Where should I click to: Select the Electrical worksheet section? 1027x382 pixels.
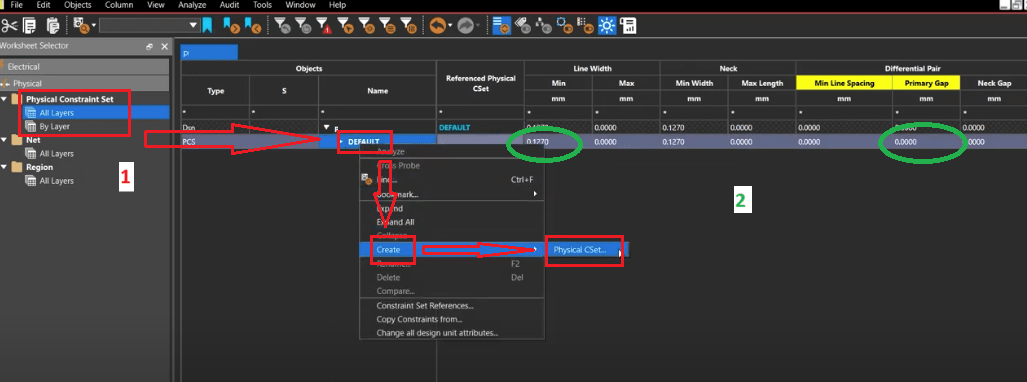85,66
